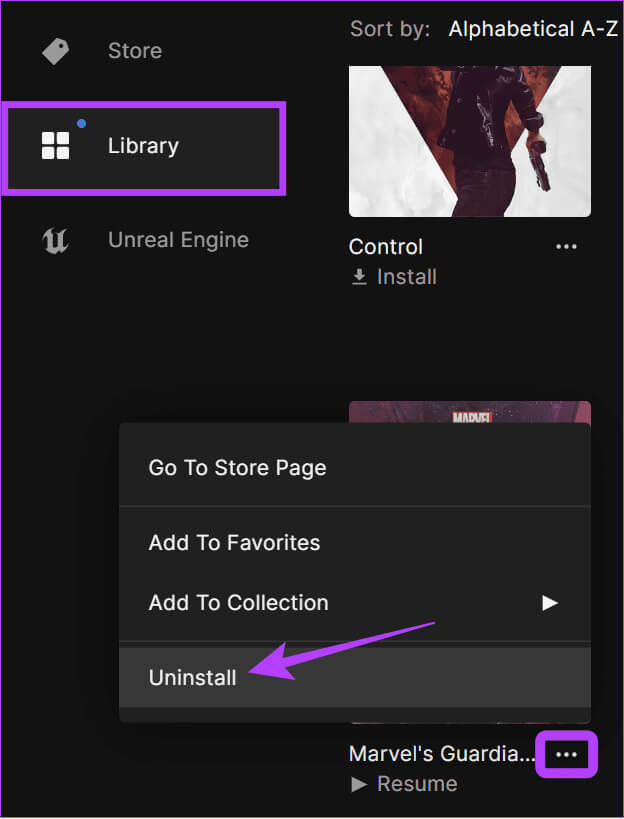The image size is (624, 819).
Task: Click the Marvel's Guardians cover art
Action: [x=469, y=412]
